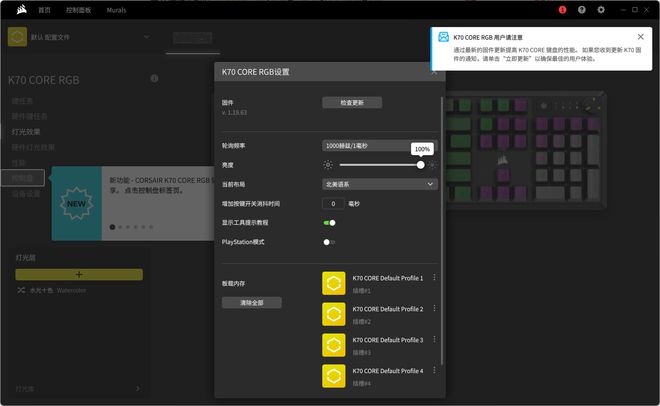Add a lighting layer with the yellow plus button
This screenshot has width=660, height=406.
click(79, 275)
